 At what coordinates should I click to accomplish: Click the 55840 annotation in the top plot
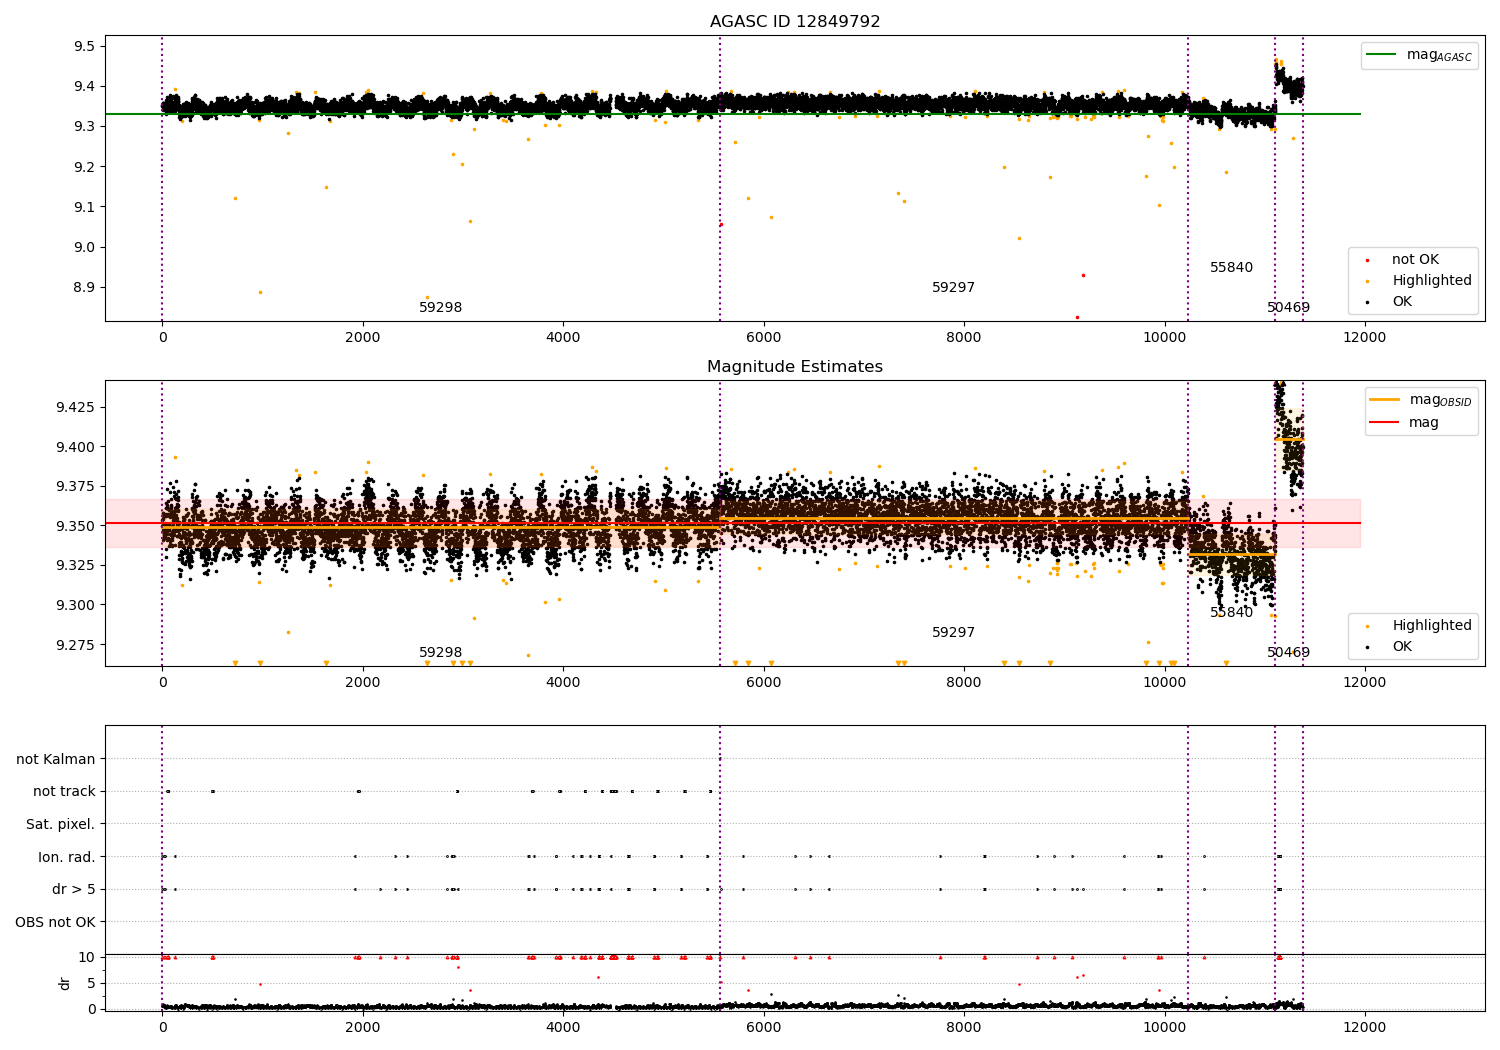(x=1231, y=268)
